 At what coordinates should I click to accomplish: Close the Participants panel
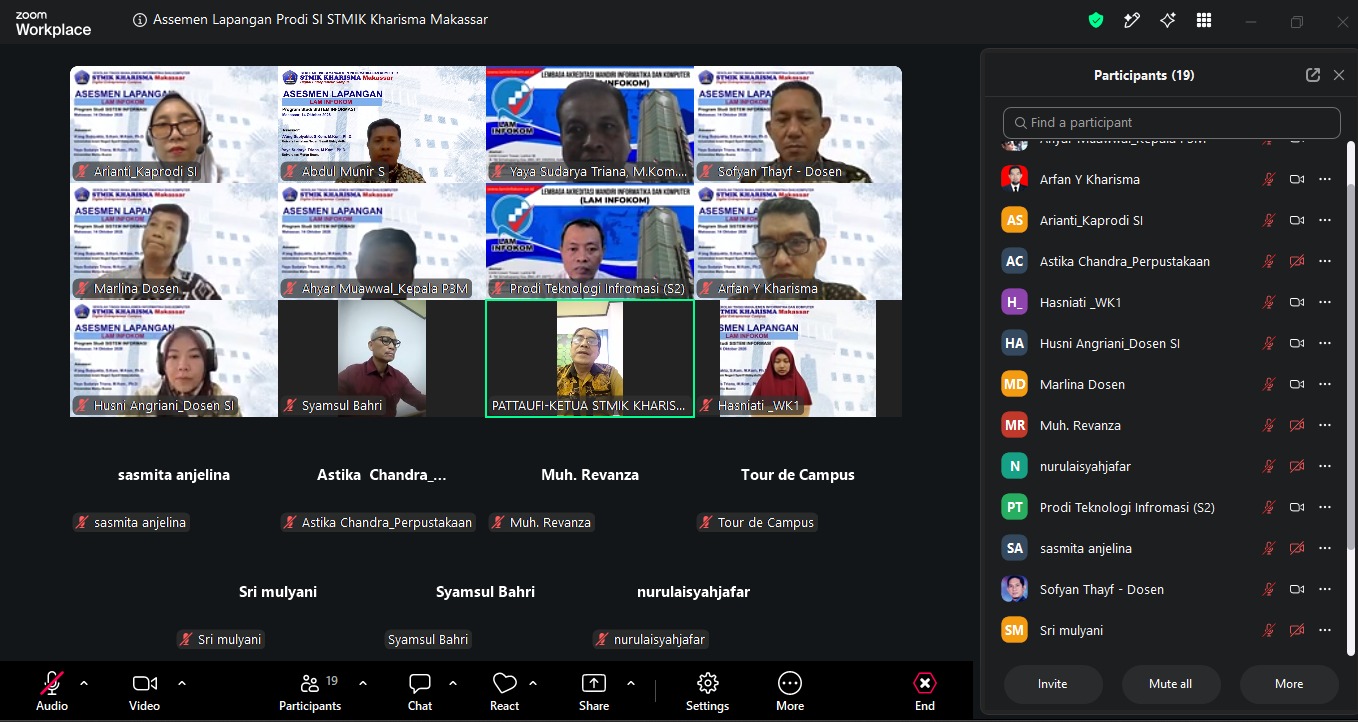(x=1339, y=75)
